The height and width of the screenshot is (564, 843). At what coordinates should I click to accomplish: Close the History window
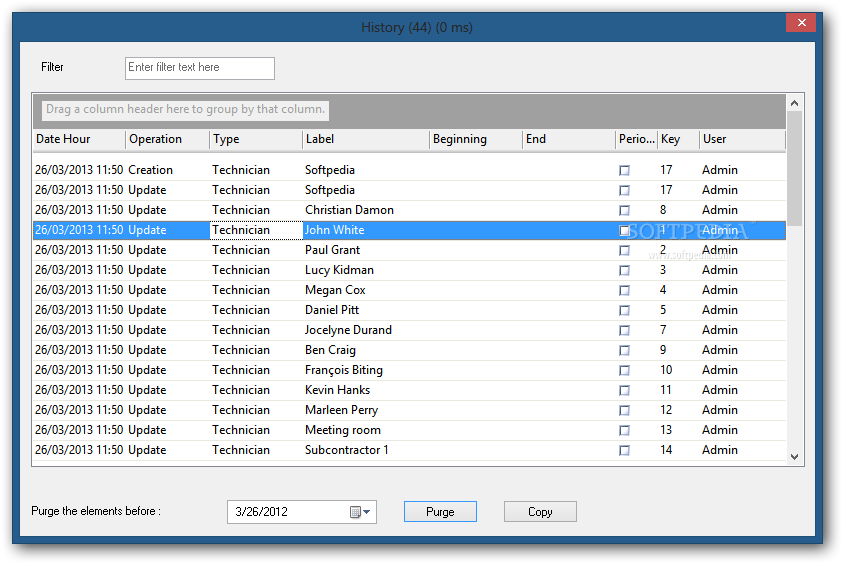point(801,23)
